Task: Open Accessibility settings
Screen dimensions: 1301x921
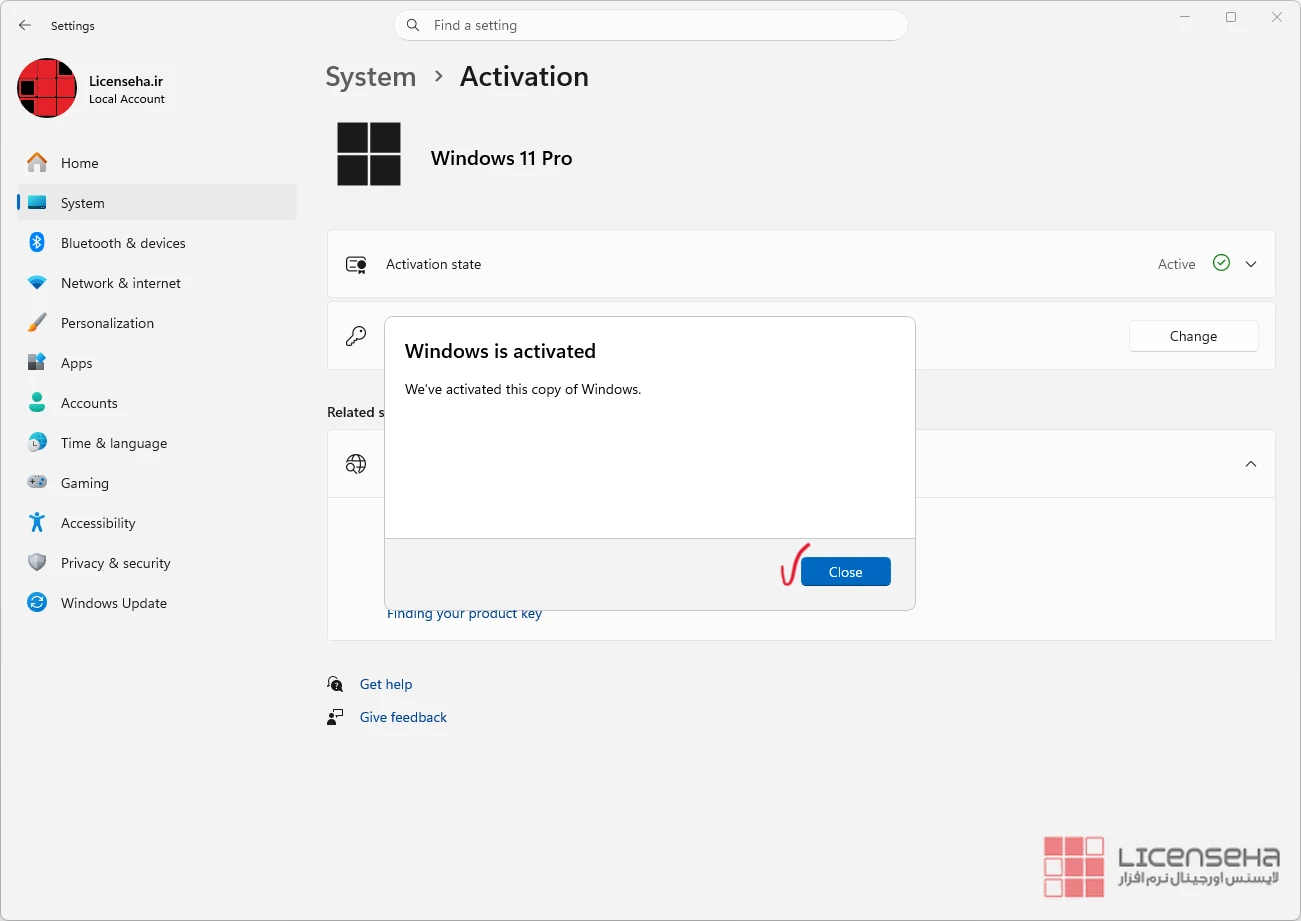Action: pos(157,523)
